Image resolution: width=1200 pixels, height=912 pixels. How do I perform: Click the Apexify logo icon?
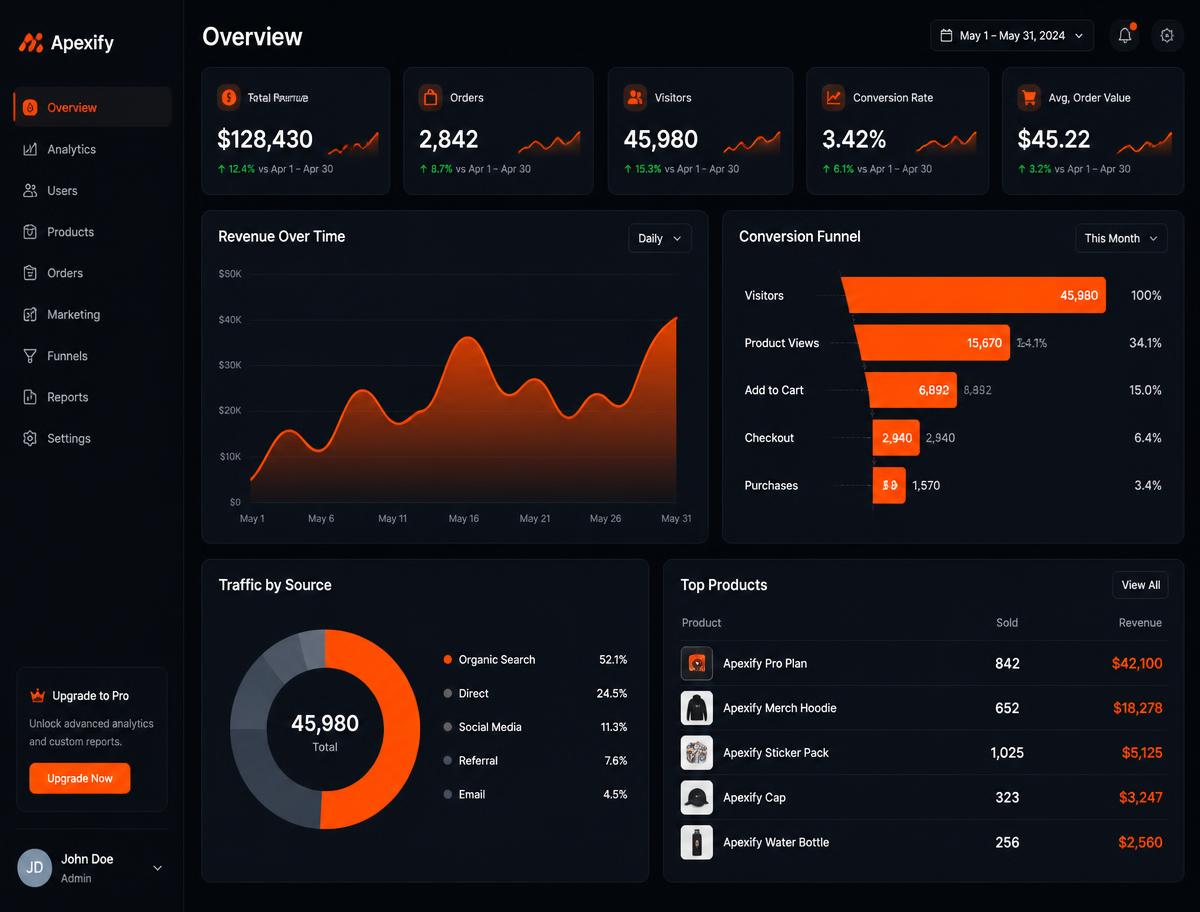[x=31, y=42]
